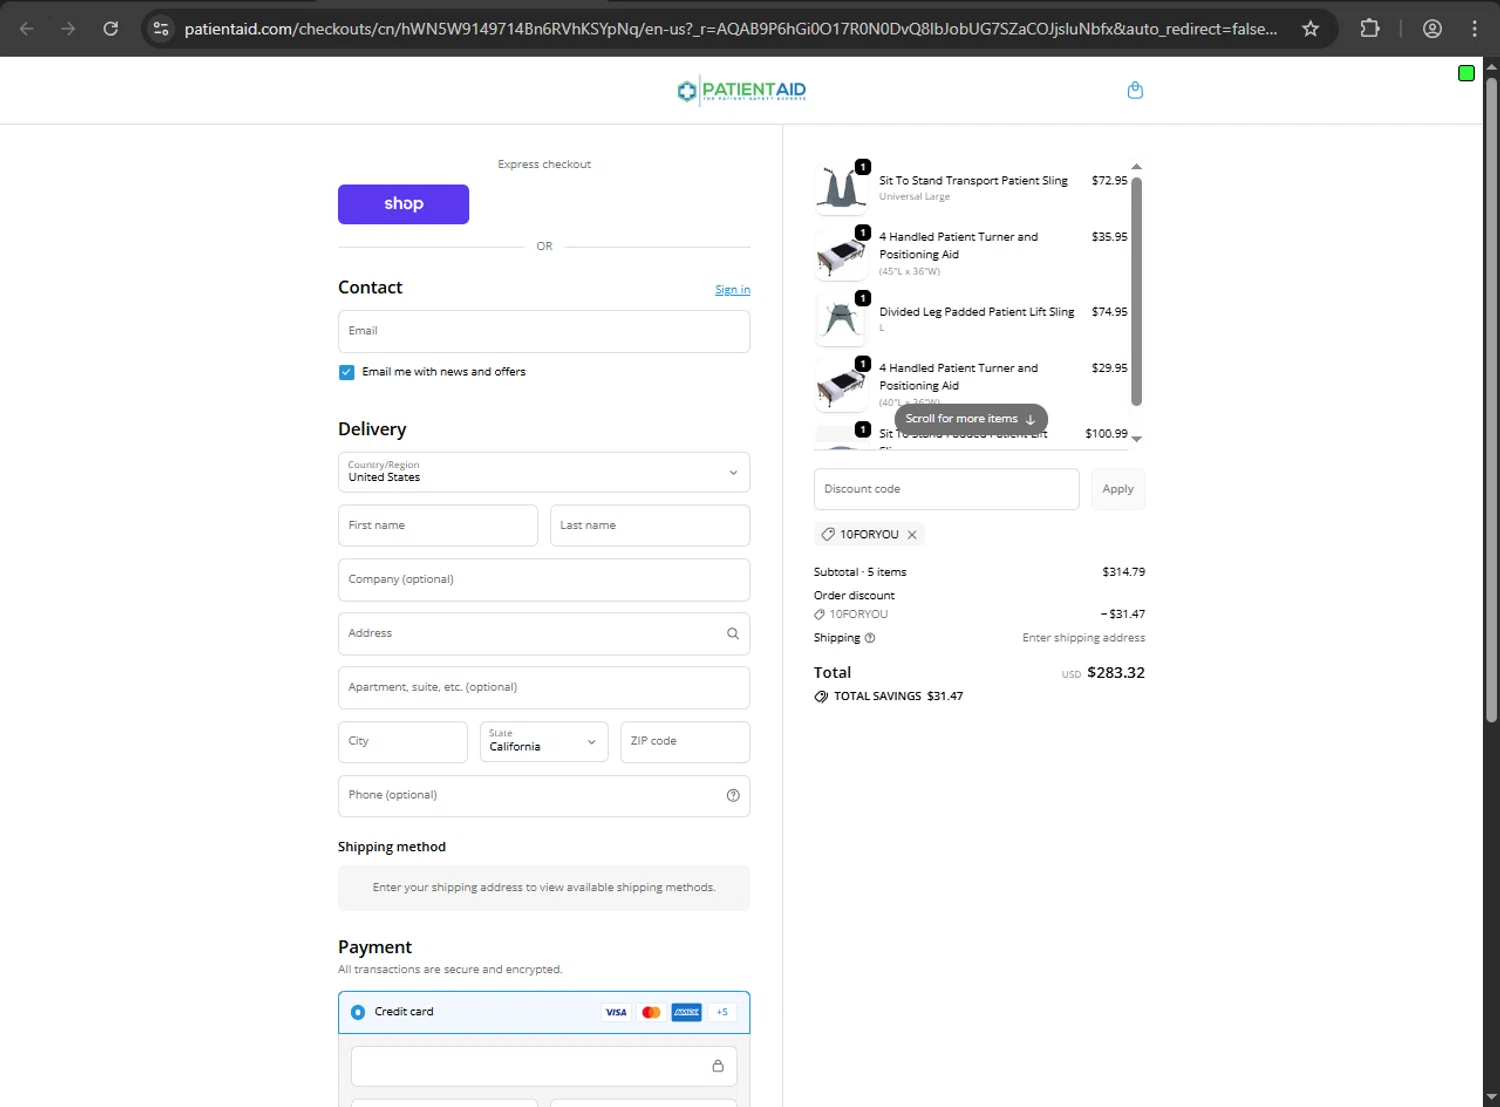Image resolution: width=1500 pixels, height=1107 pixels.
Task: Click the PatientAid logo
Action: point(741,91)
